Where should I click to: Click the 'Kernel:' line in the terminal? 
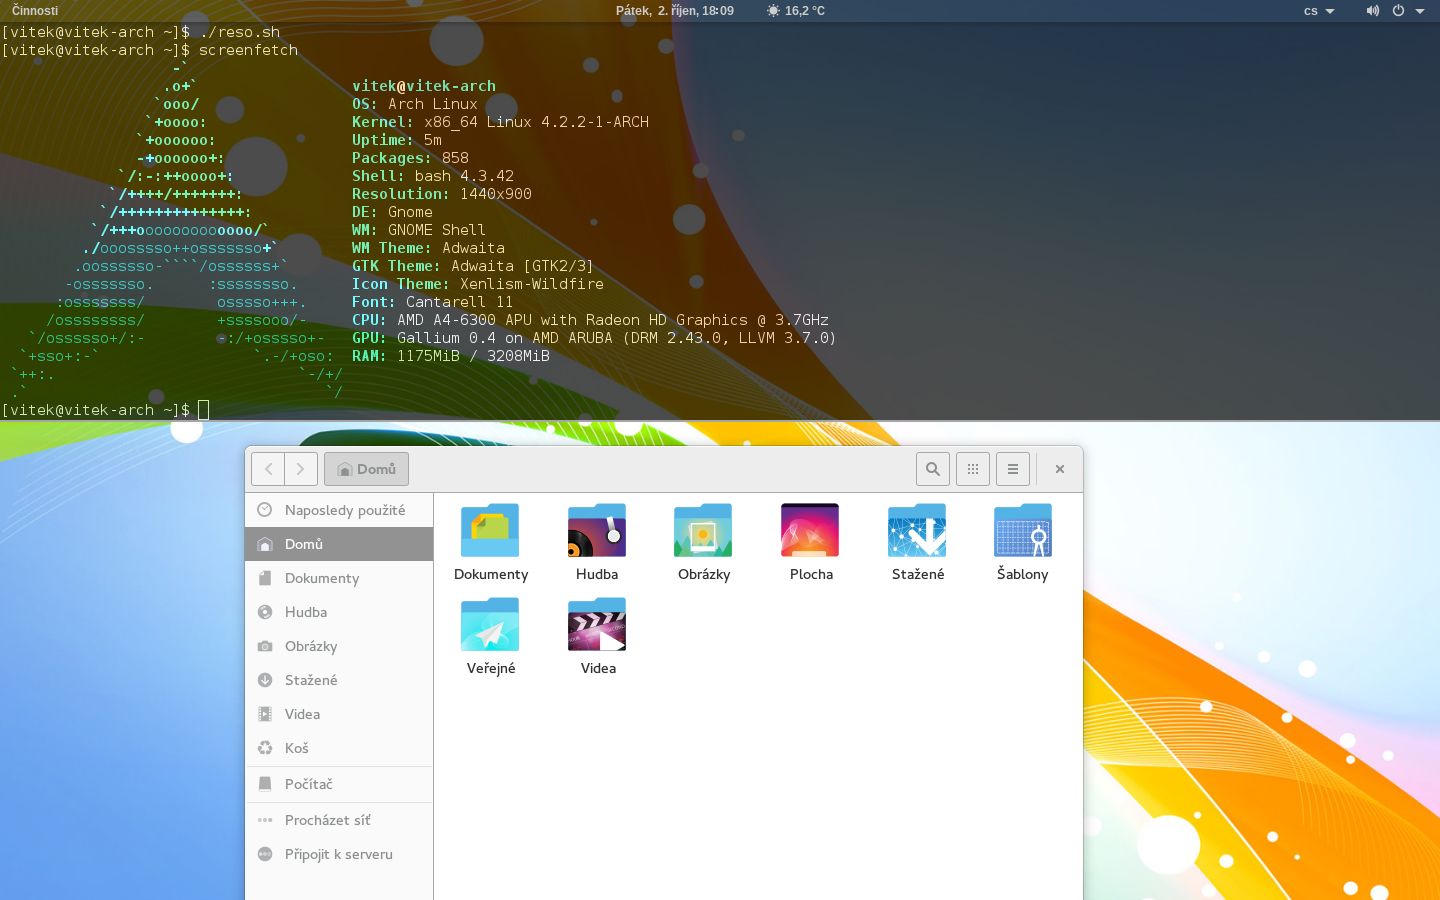coord(500,122)
